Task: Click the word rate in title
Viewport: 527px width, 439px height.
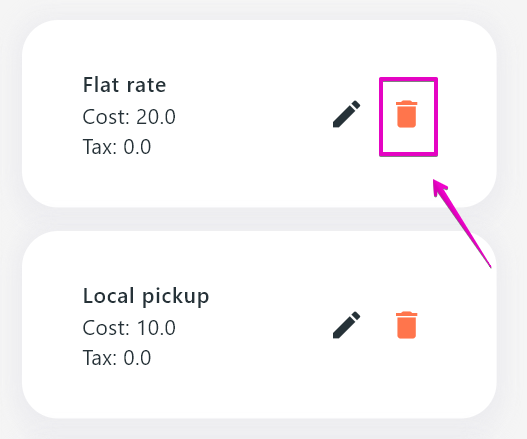Action: coord(146,85)
